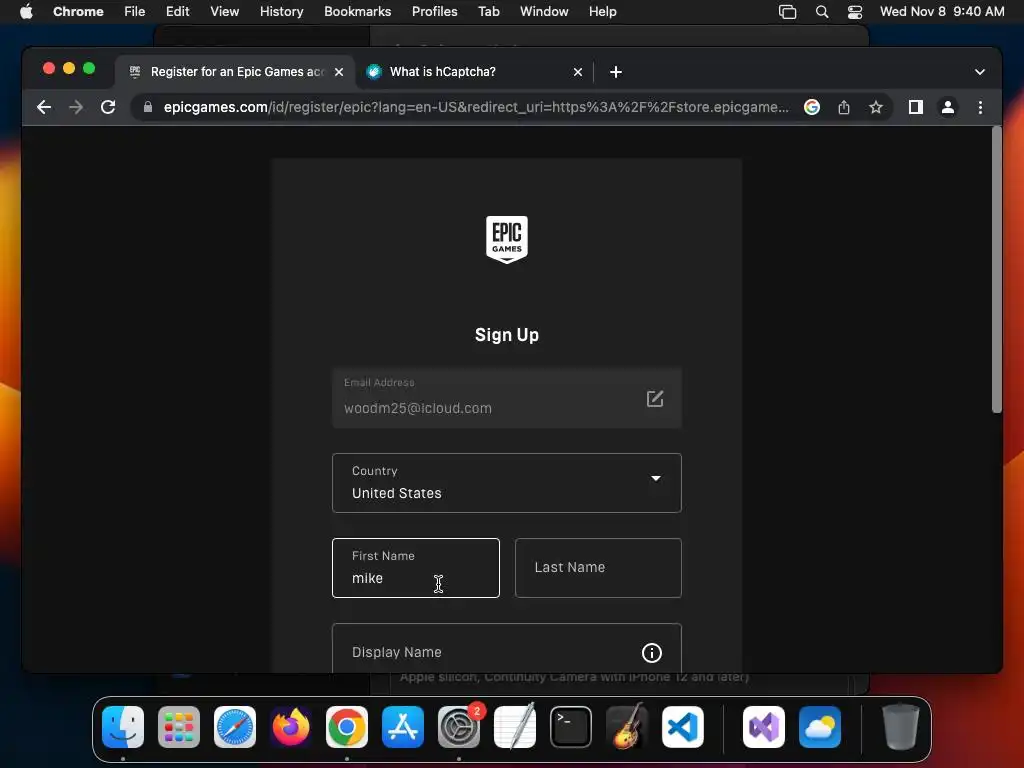Screen dimensions: 1024x768
Task: Click the page vertical scrollbar
Action: (997, 270)
